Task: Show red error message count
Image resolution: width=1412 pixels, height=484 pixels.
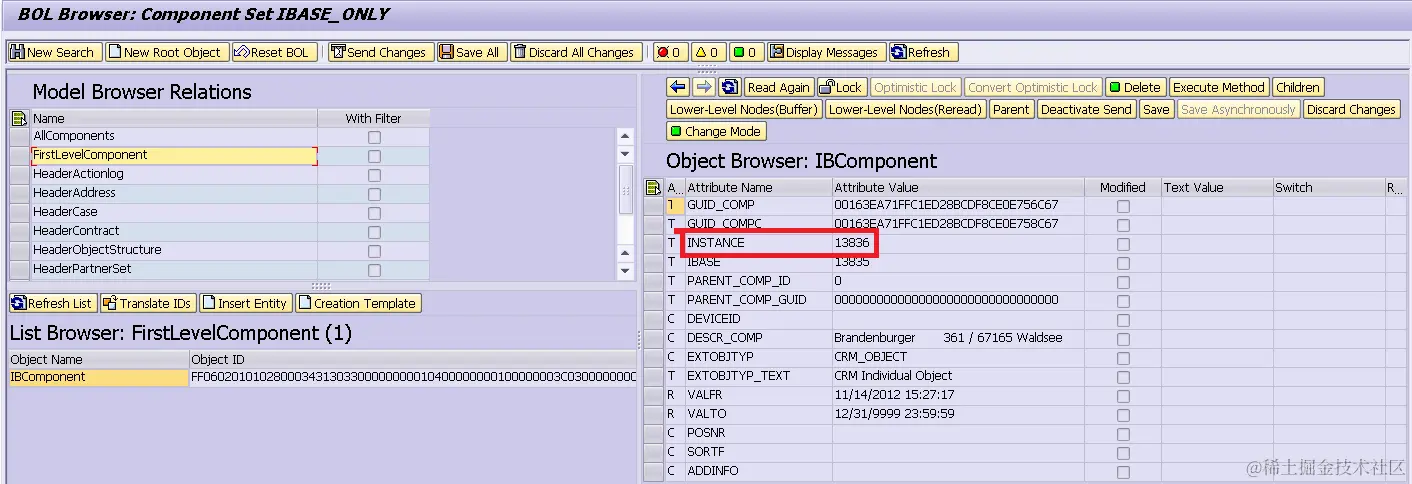Action: tap(668, 52)
